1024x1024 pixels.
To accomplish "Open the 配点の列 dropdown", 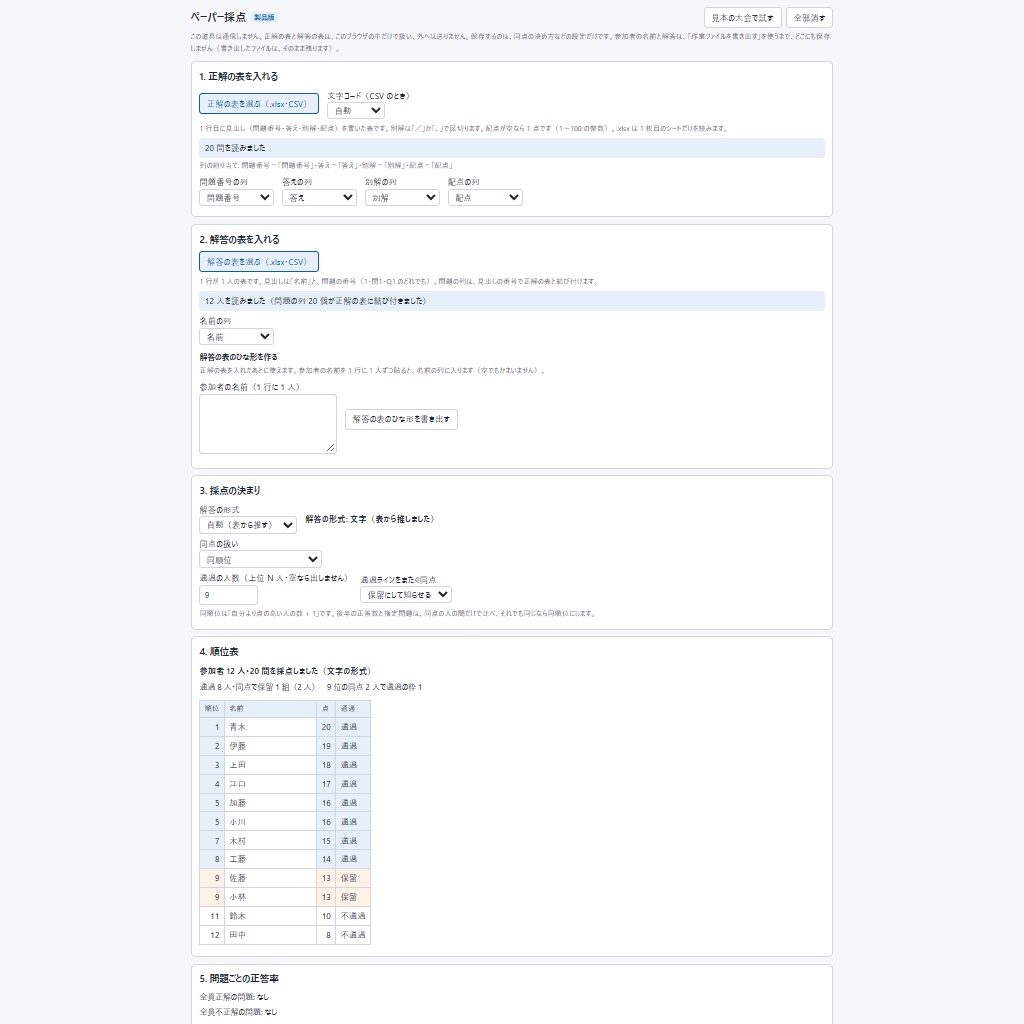I will [x=485, y=198].
